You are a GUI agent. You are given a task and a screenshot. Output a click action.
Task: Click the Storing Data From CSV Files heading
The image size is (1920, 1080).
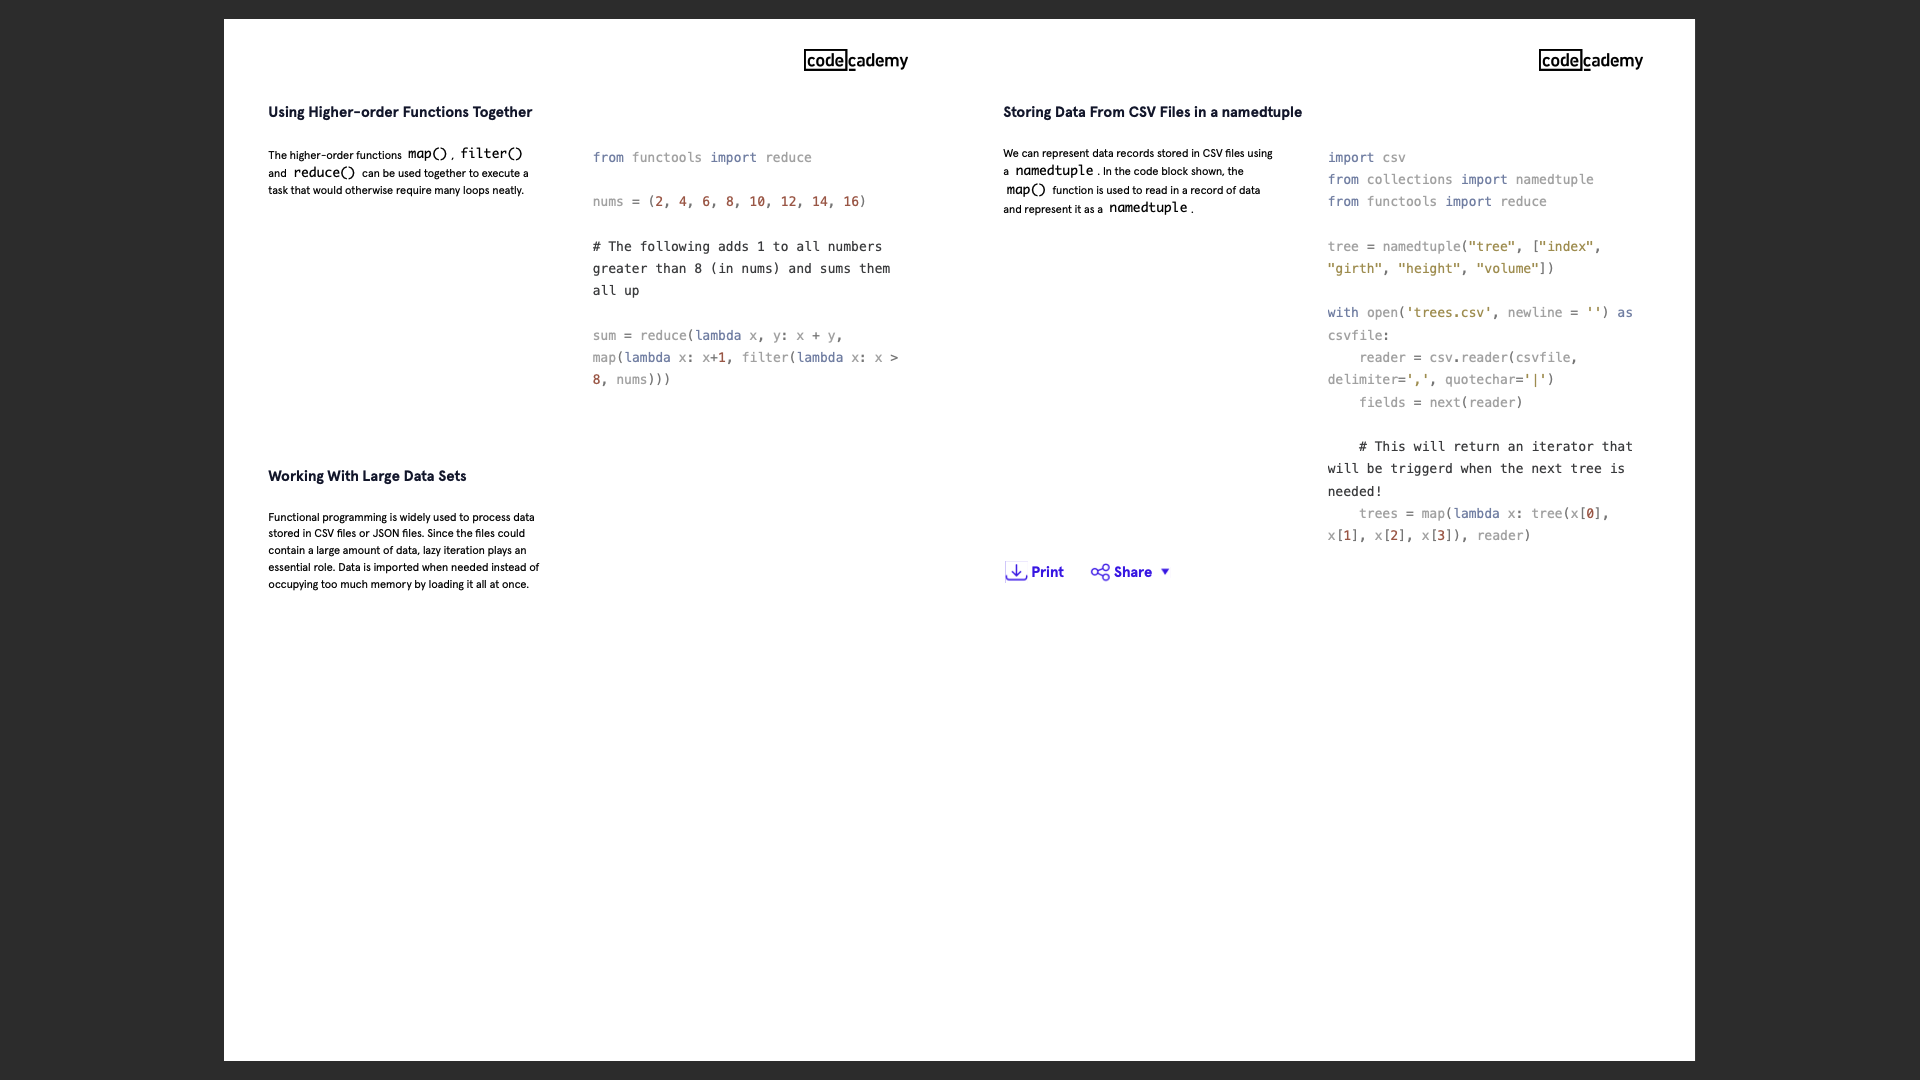coord(1152,112)
